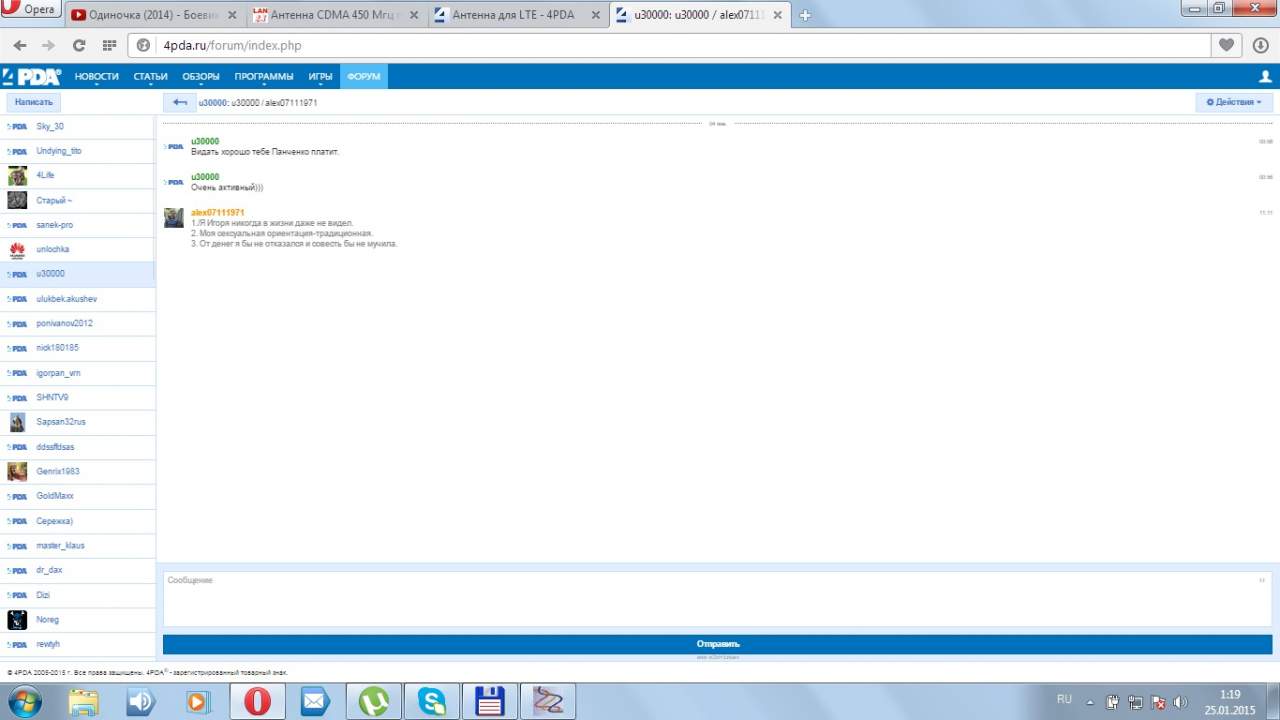Click the Сообщение message input field
This screenshot has height=720, width=1280.
pos(717,599)
